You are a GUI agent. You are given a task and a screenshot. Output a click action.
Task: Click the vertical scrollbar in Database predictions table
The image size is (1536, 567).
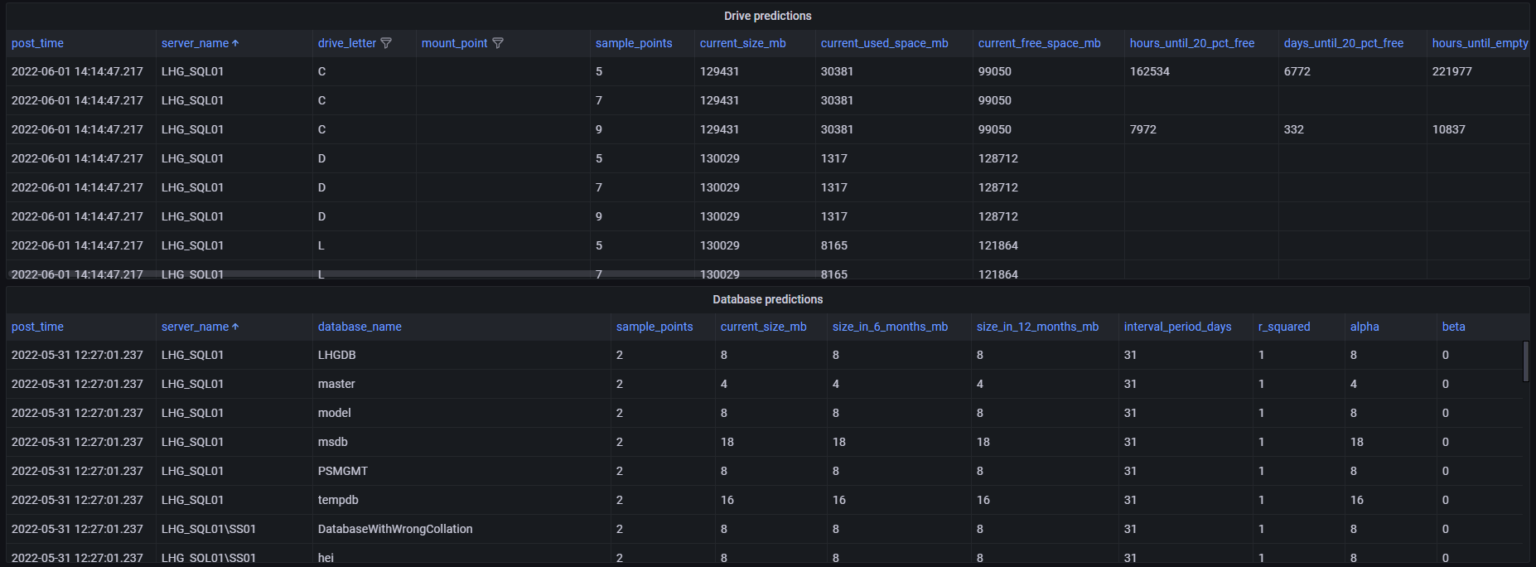coord(1525,360)
